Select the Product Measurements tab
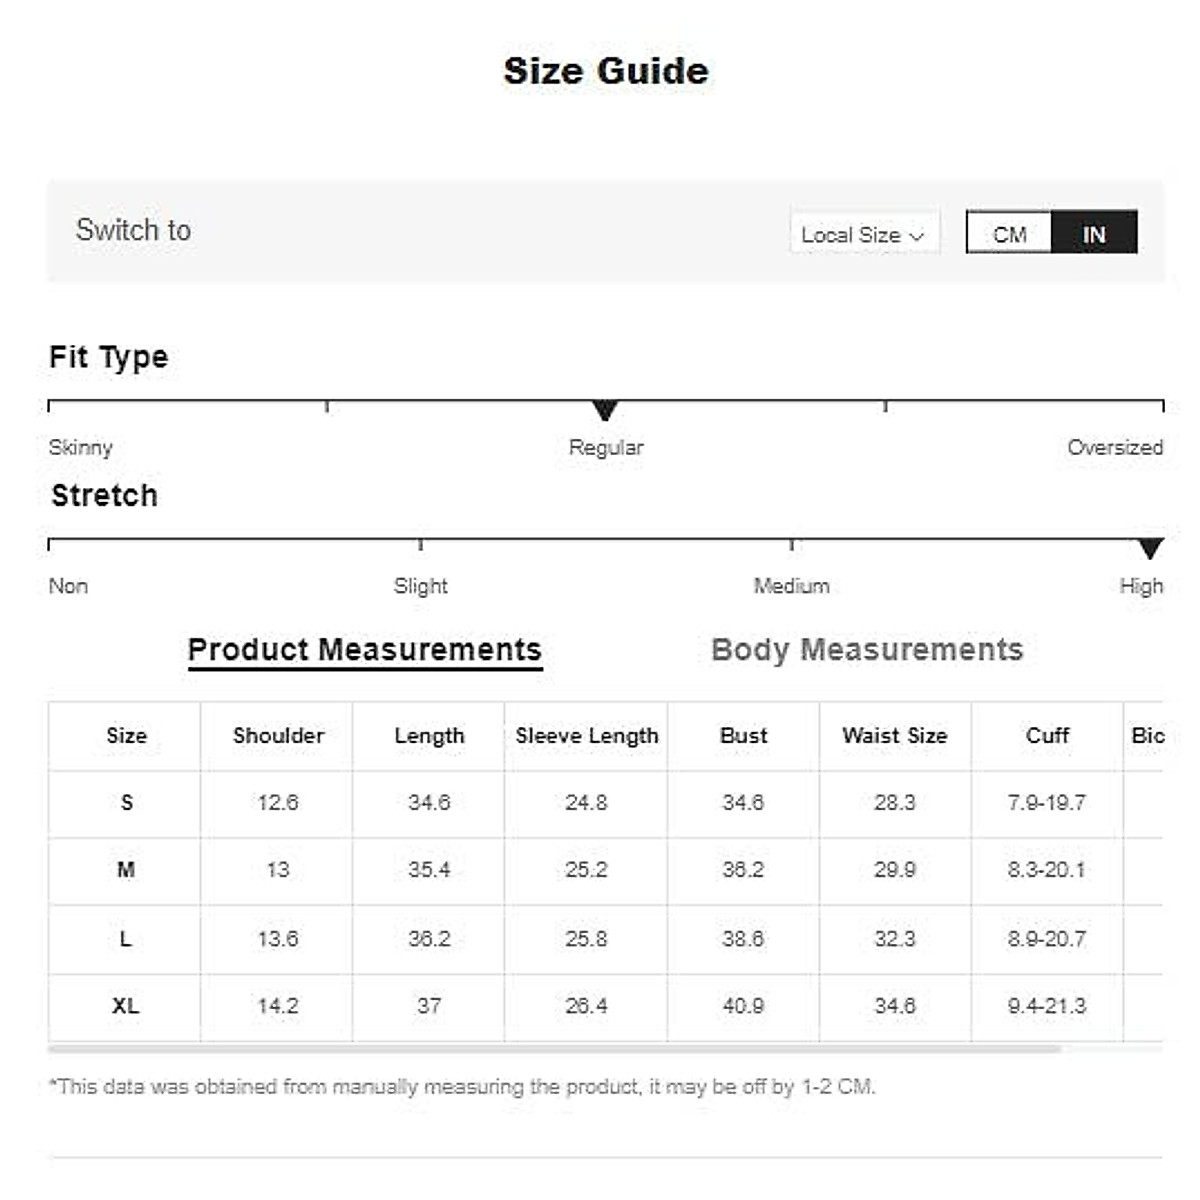Image resolution: width=1200 pixels, height=1200 pixels. 365,650
